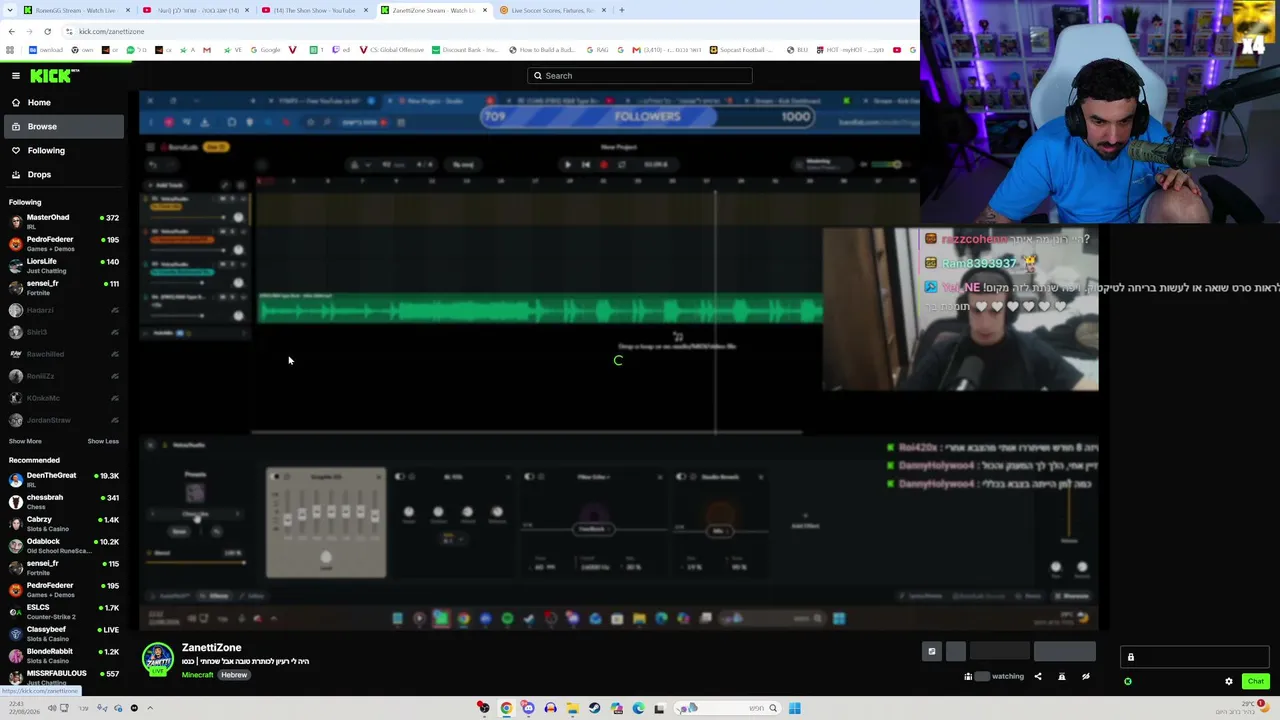1280x720 pixels.
Task: Open chessbrah recommended channel
Action: click(64, 502)
